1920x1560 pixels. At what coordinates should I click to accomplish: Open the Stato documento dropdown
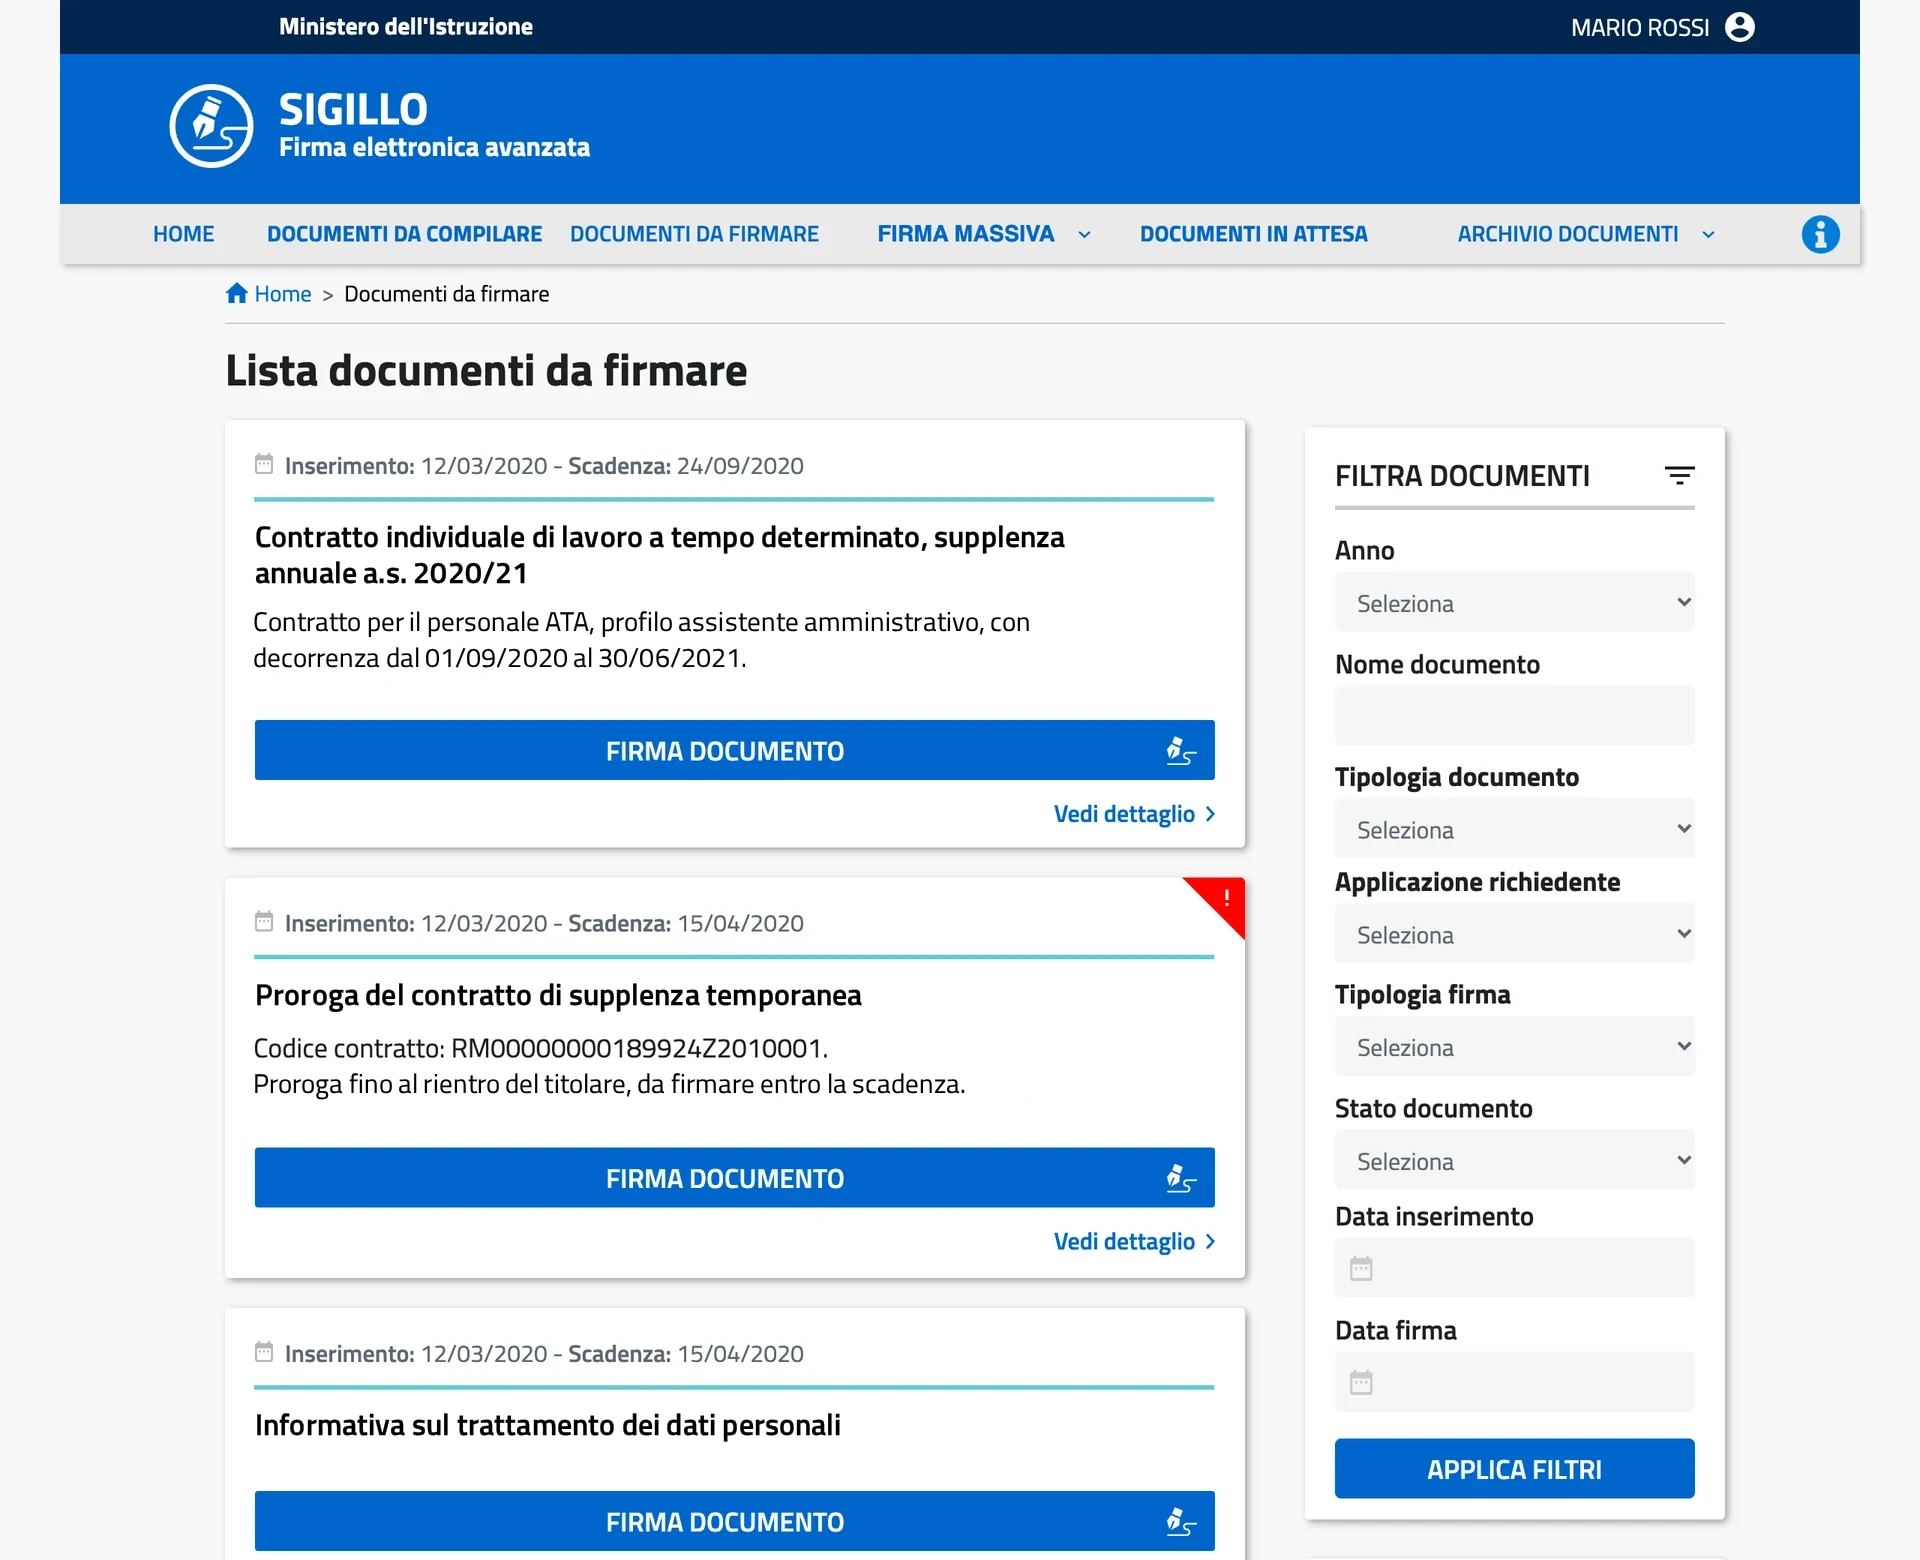click(x=1514, y=1160)
